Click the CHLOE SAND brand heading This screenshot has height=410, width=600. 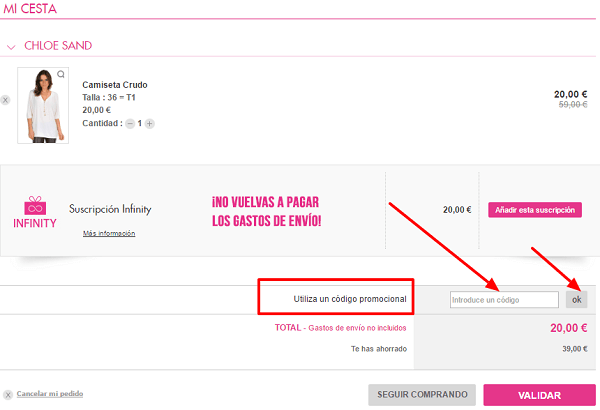pyautogui.click(x=57, y=46)
